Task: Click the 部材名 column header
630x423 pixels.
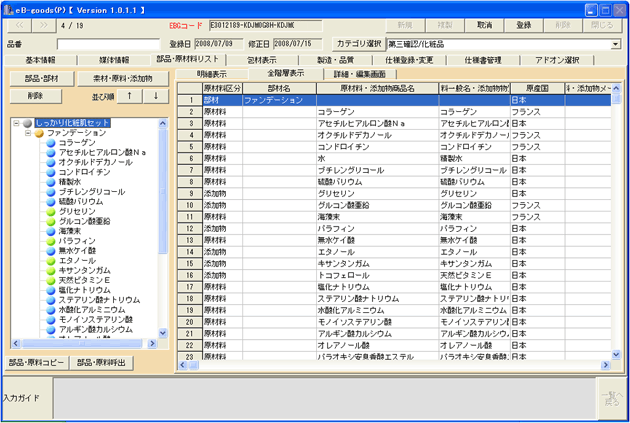Action: 279,88
